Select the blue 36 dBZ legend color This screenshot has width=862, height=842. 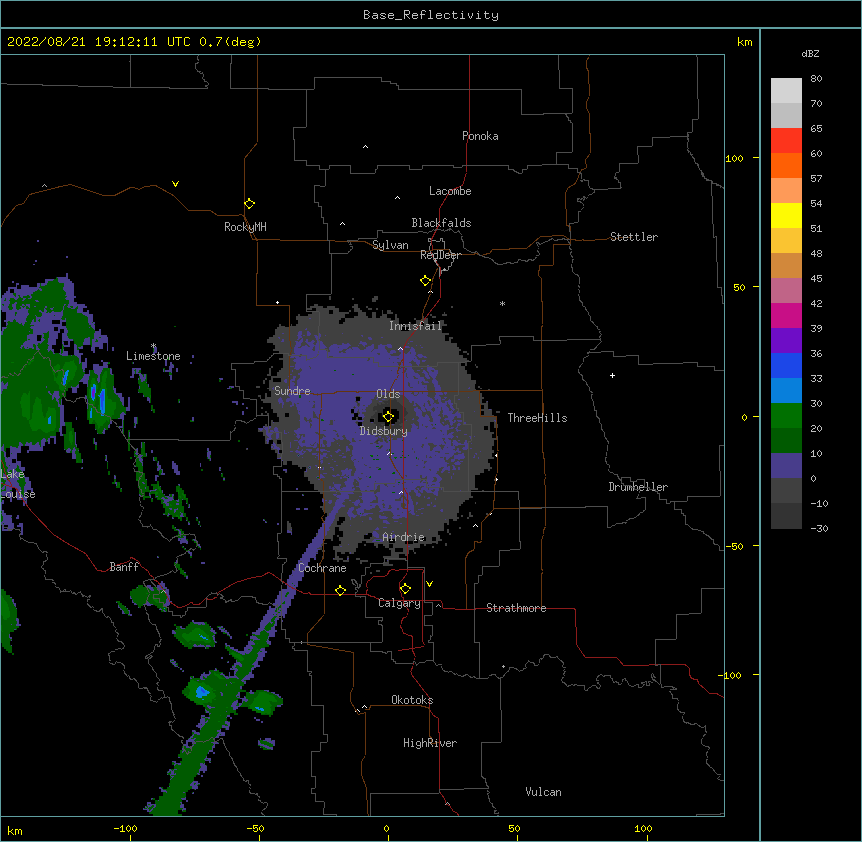(x=786, y=365)
